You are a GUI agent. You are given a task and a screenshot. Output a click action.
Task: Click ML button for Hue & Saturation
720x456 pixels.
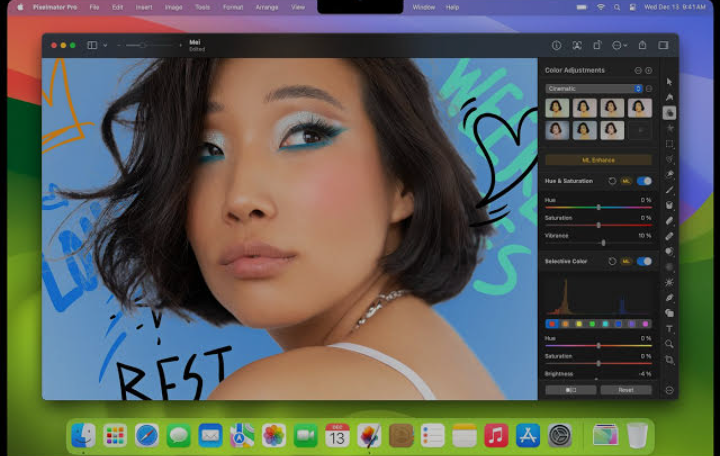pos(626,181)
